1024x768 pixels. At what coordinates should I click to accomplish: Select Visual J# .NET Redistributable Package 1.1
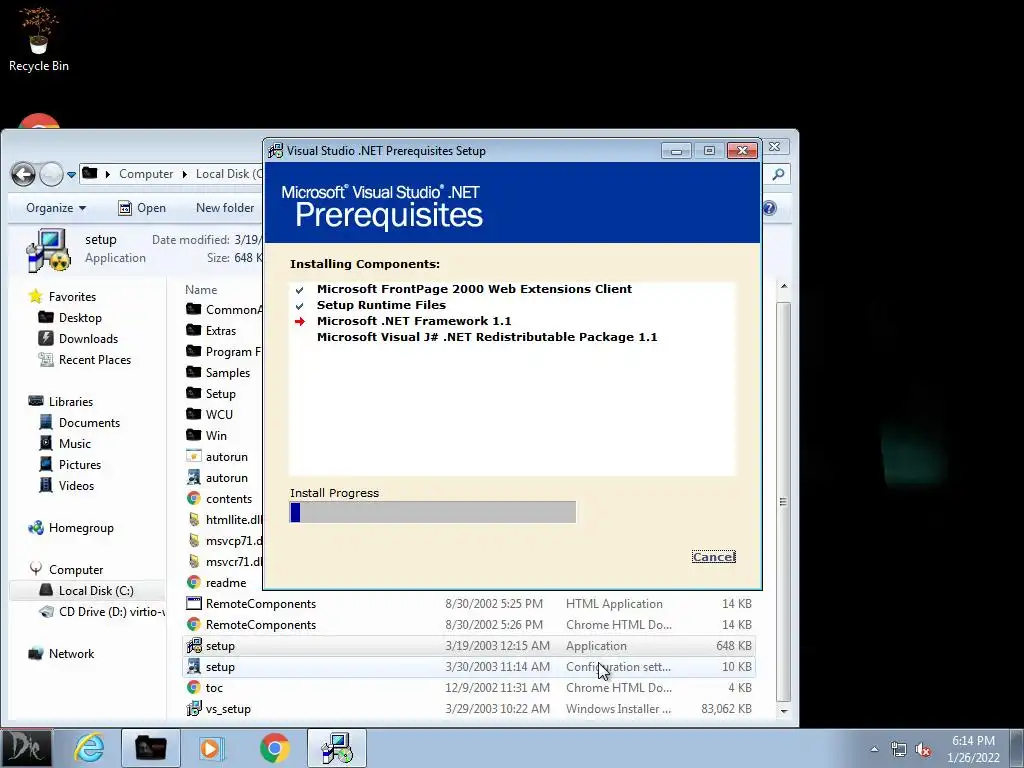pos(487,337)
